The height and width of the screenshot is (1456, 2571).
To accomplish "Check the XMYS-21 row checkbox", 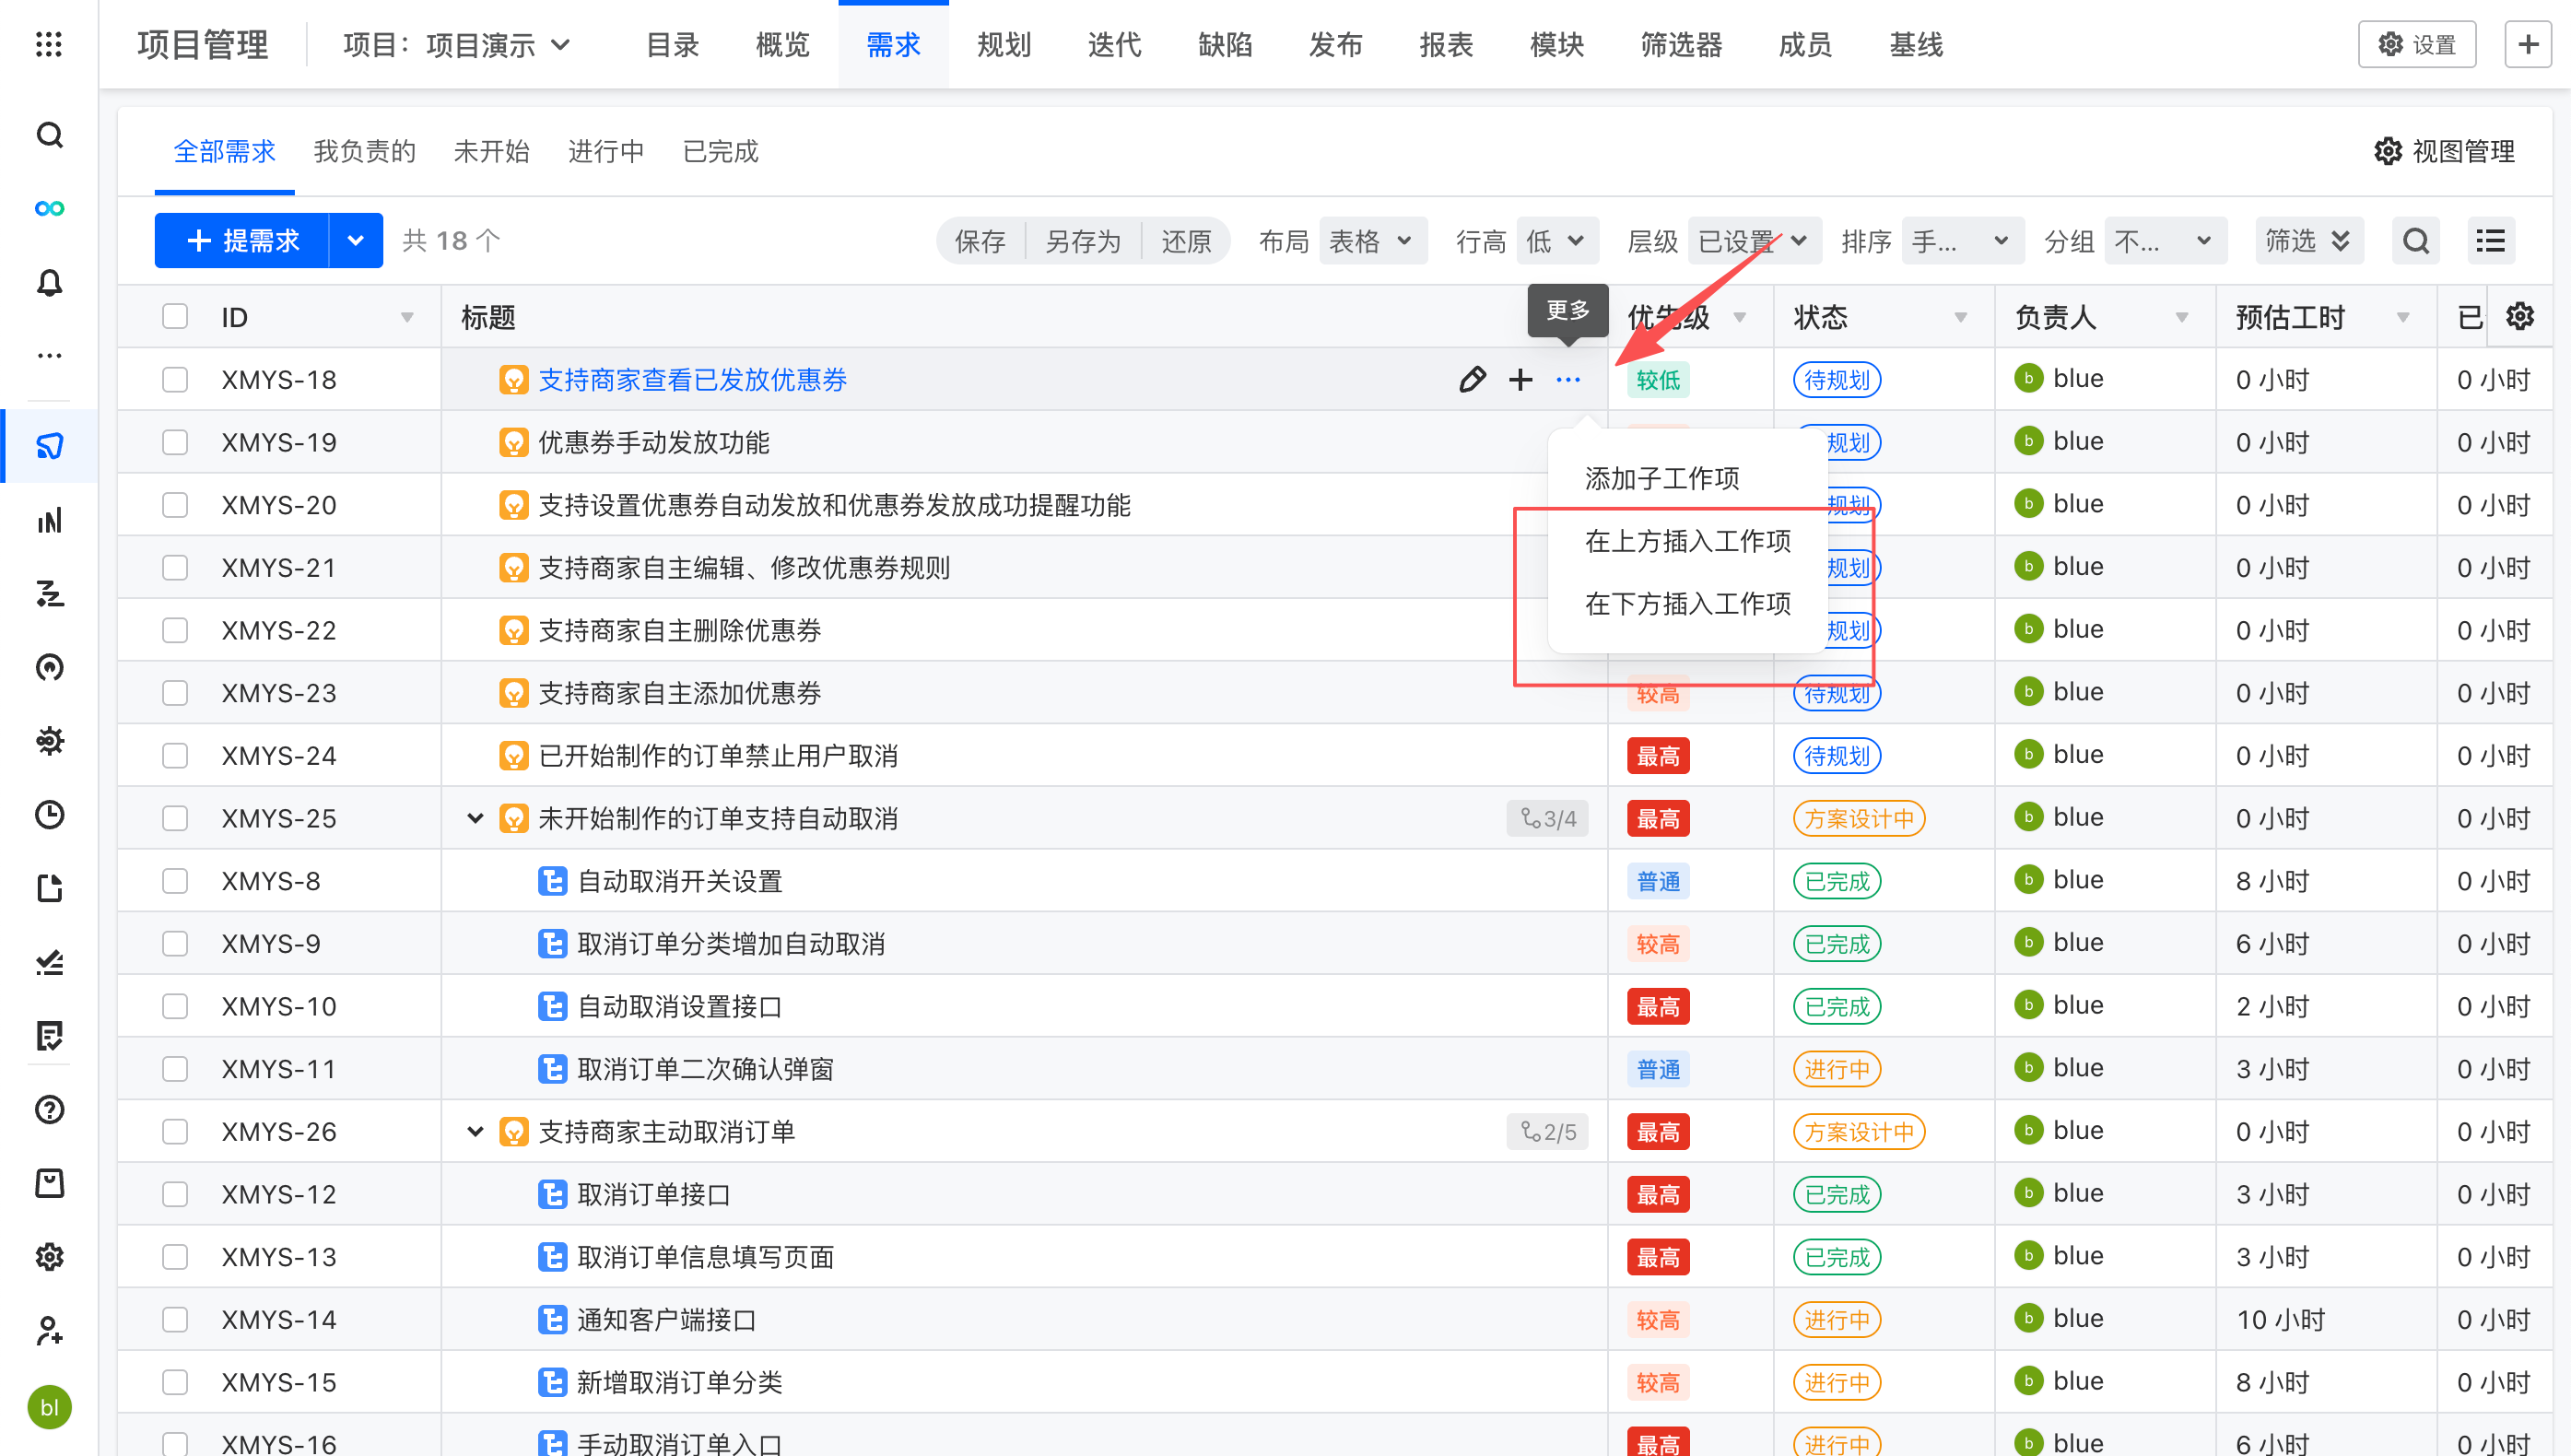I will (175, 568).
